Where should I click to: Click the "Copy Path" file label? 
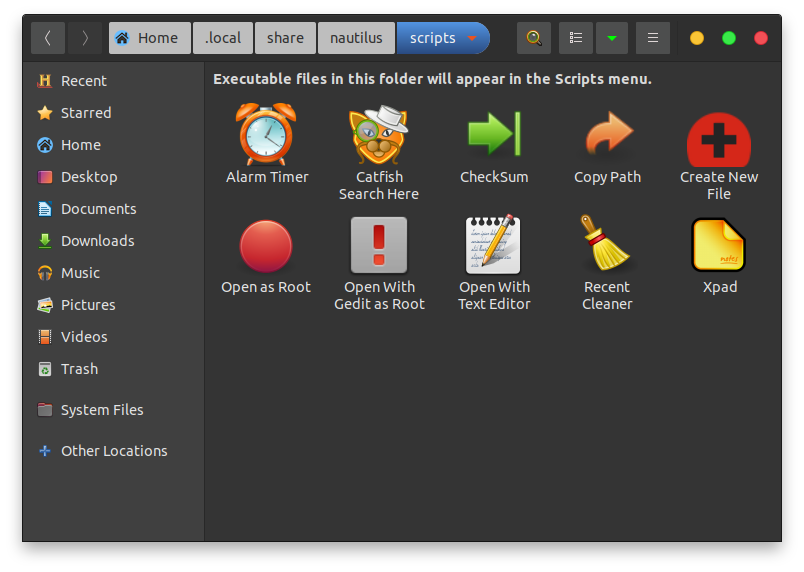coord(608,177)
